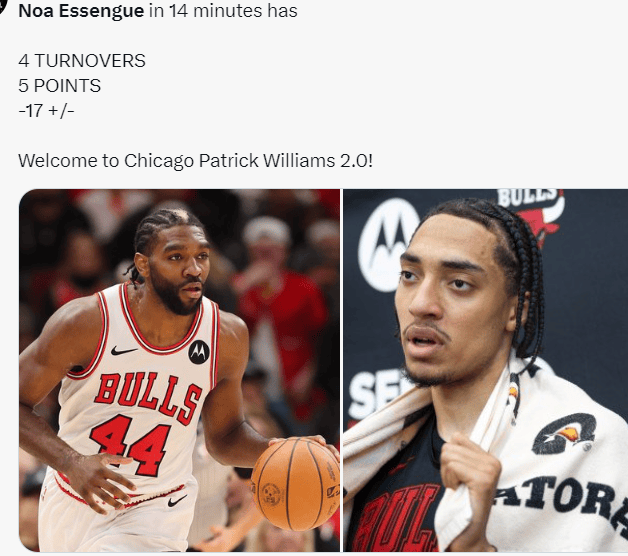The image size is (628, 556).
Task: Click the large Motorola logo on backdrop
Action: pyautogui.click(x=386, y=244)
